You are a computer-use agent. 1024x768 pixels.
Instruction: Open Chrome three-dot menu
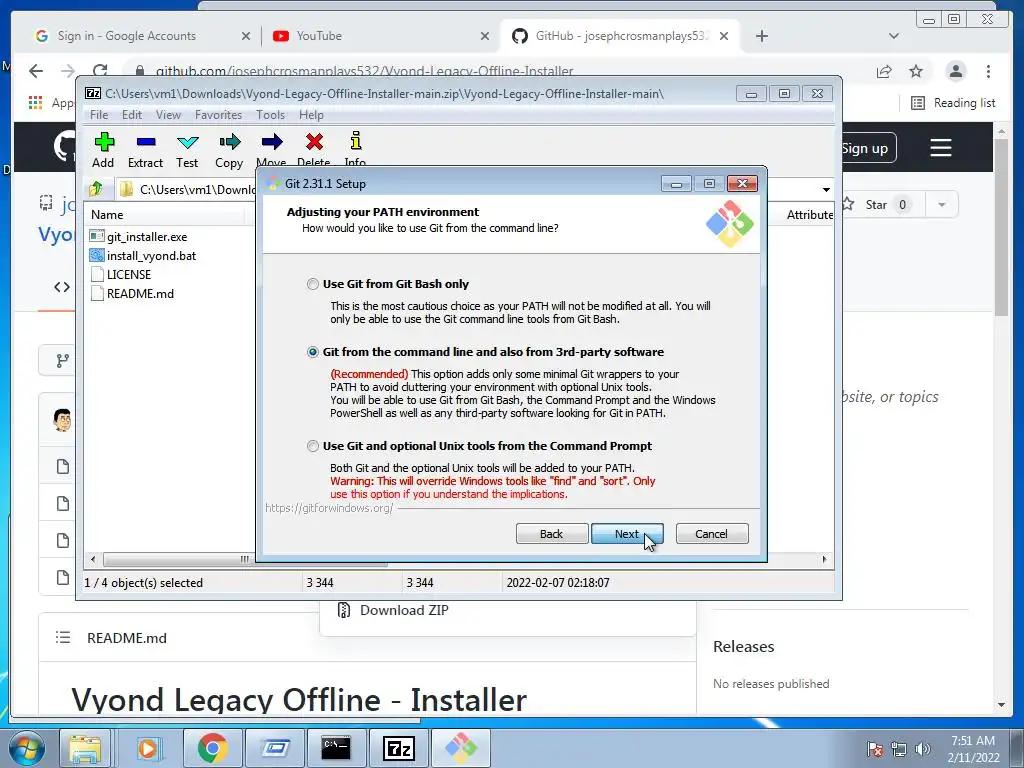tap(988, 71)
